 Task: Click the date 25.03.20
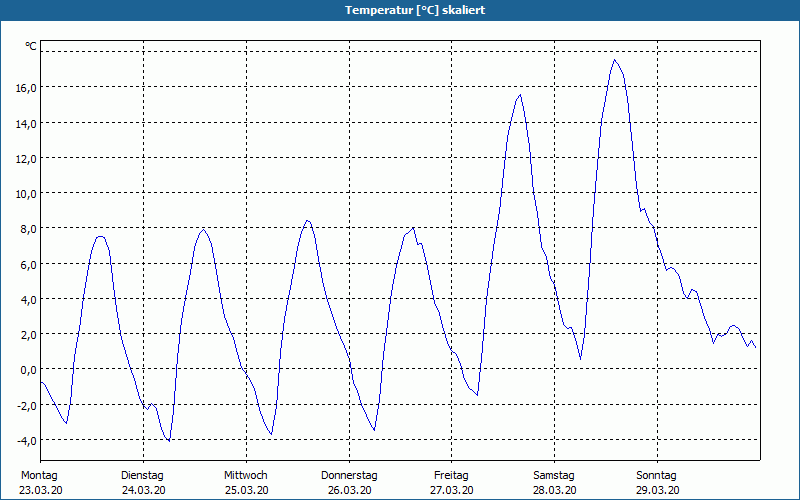(247, 490)
